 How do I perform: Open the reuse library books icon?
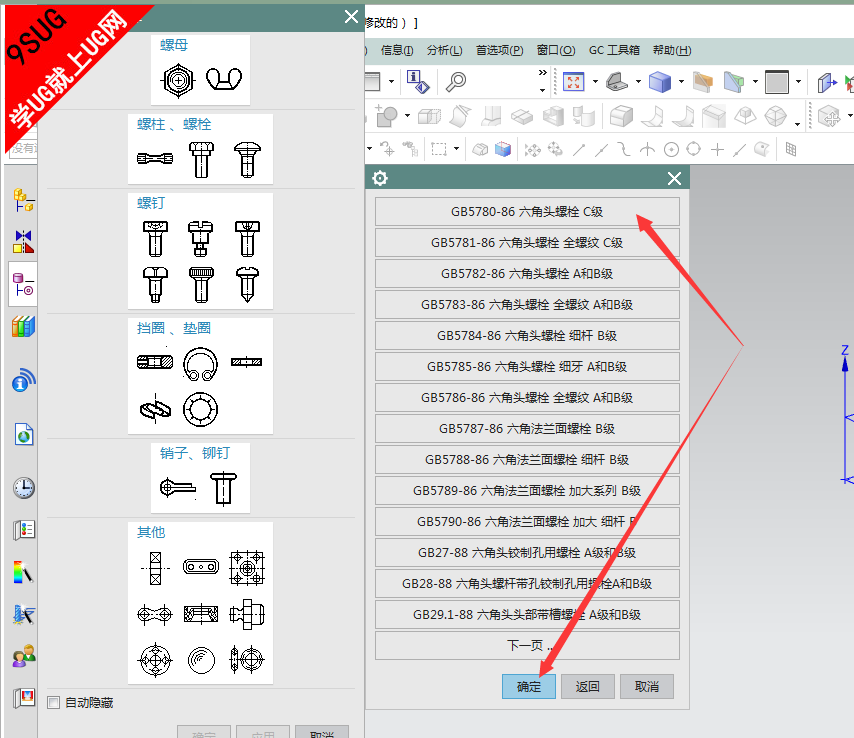point(23,326)
